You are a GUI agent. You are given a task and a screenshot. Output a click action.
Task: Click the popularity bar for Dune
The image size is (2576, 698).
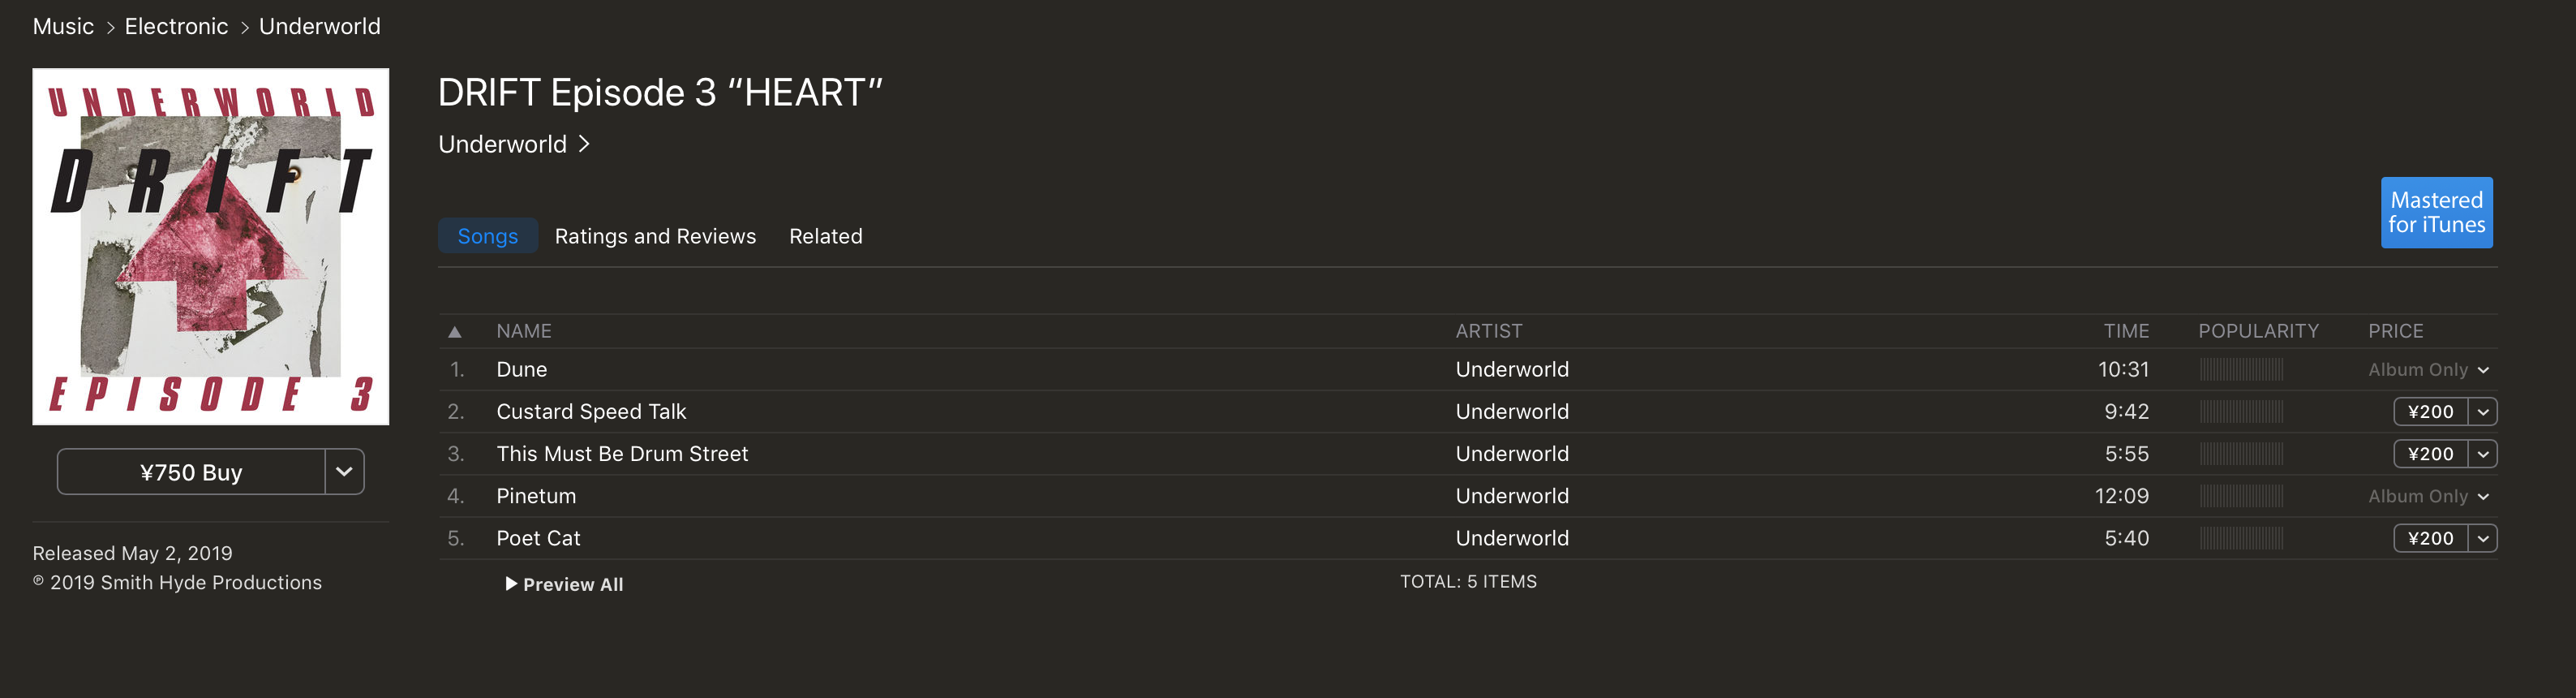click(2241, 370)
